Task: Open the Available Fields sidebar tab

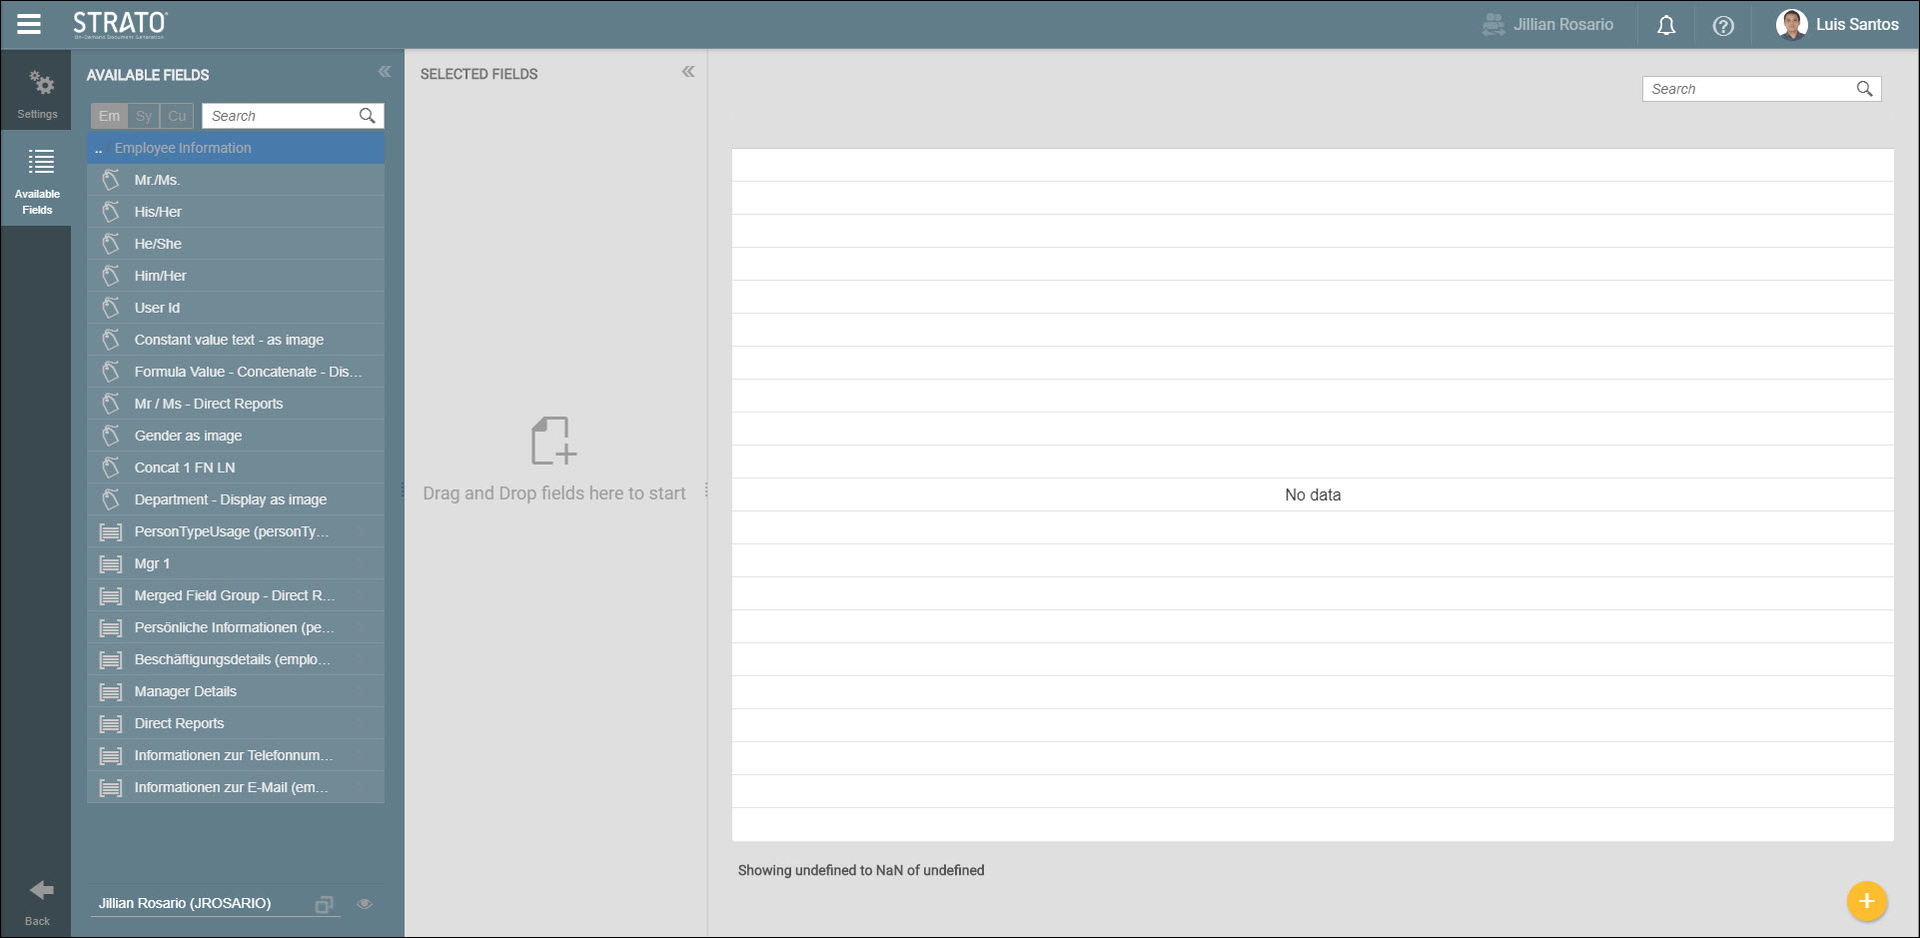Action: tap(38, 181)
